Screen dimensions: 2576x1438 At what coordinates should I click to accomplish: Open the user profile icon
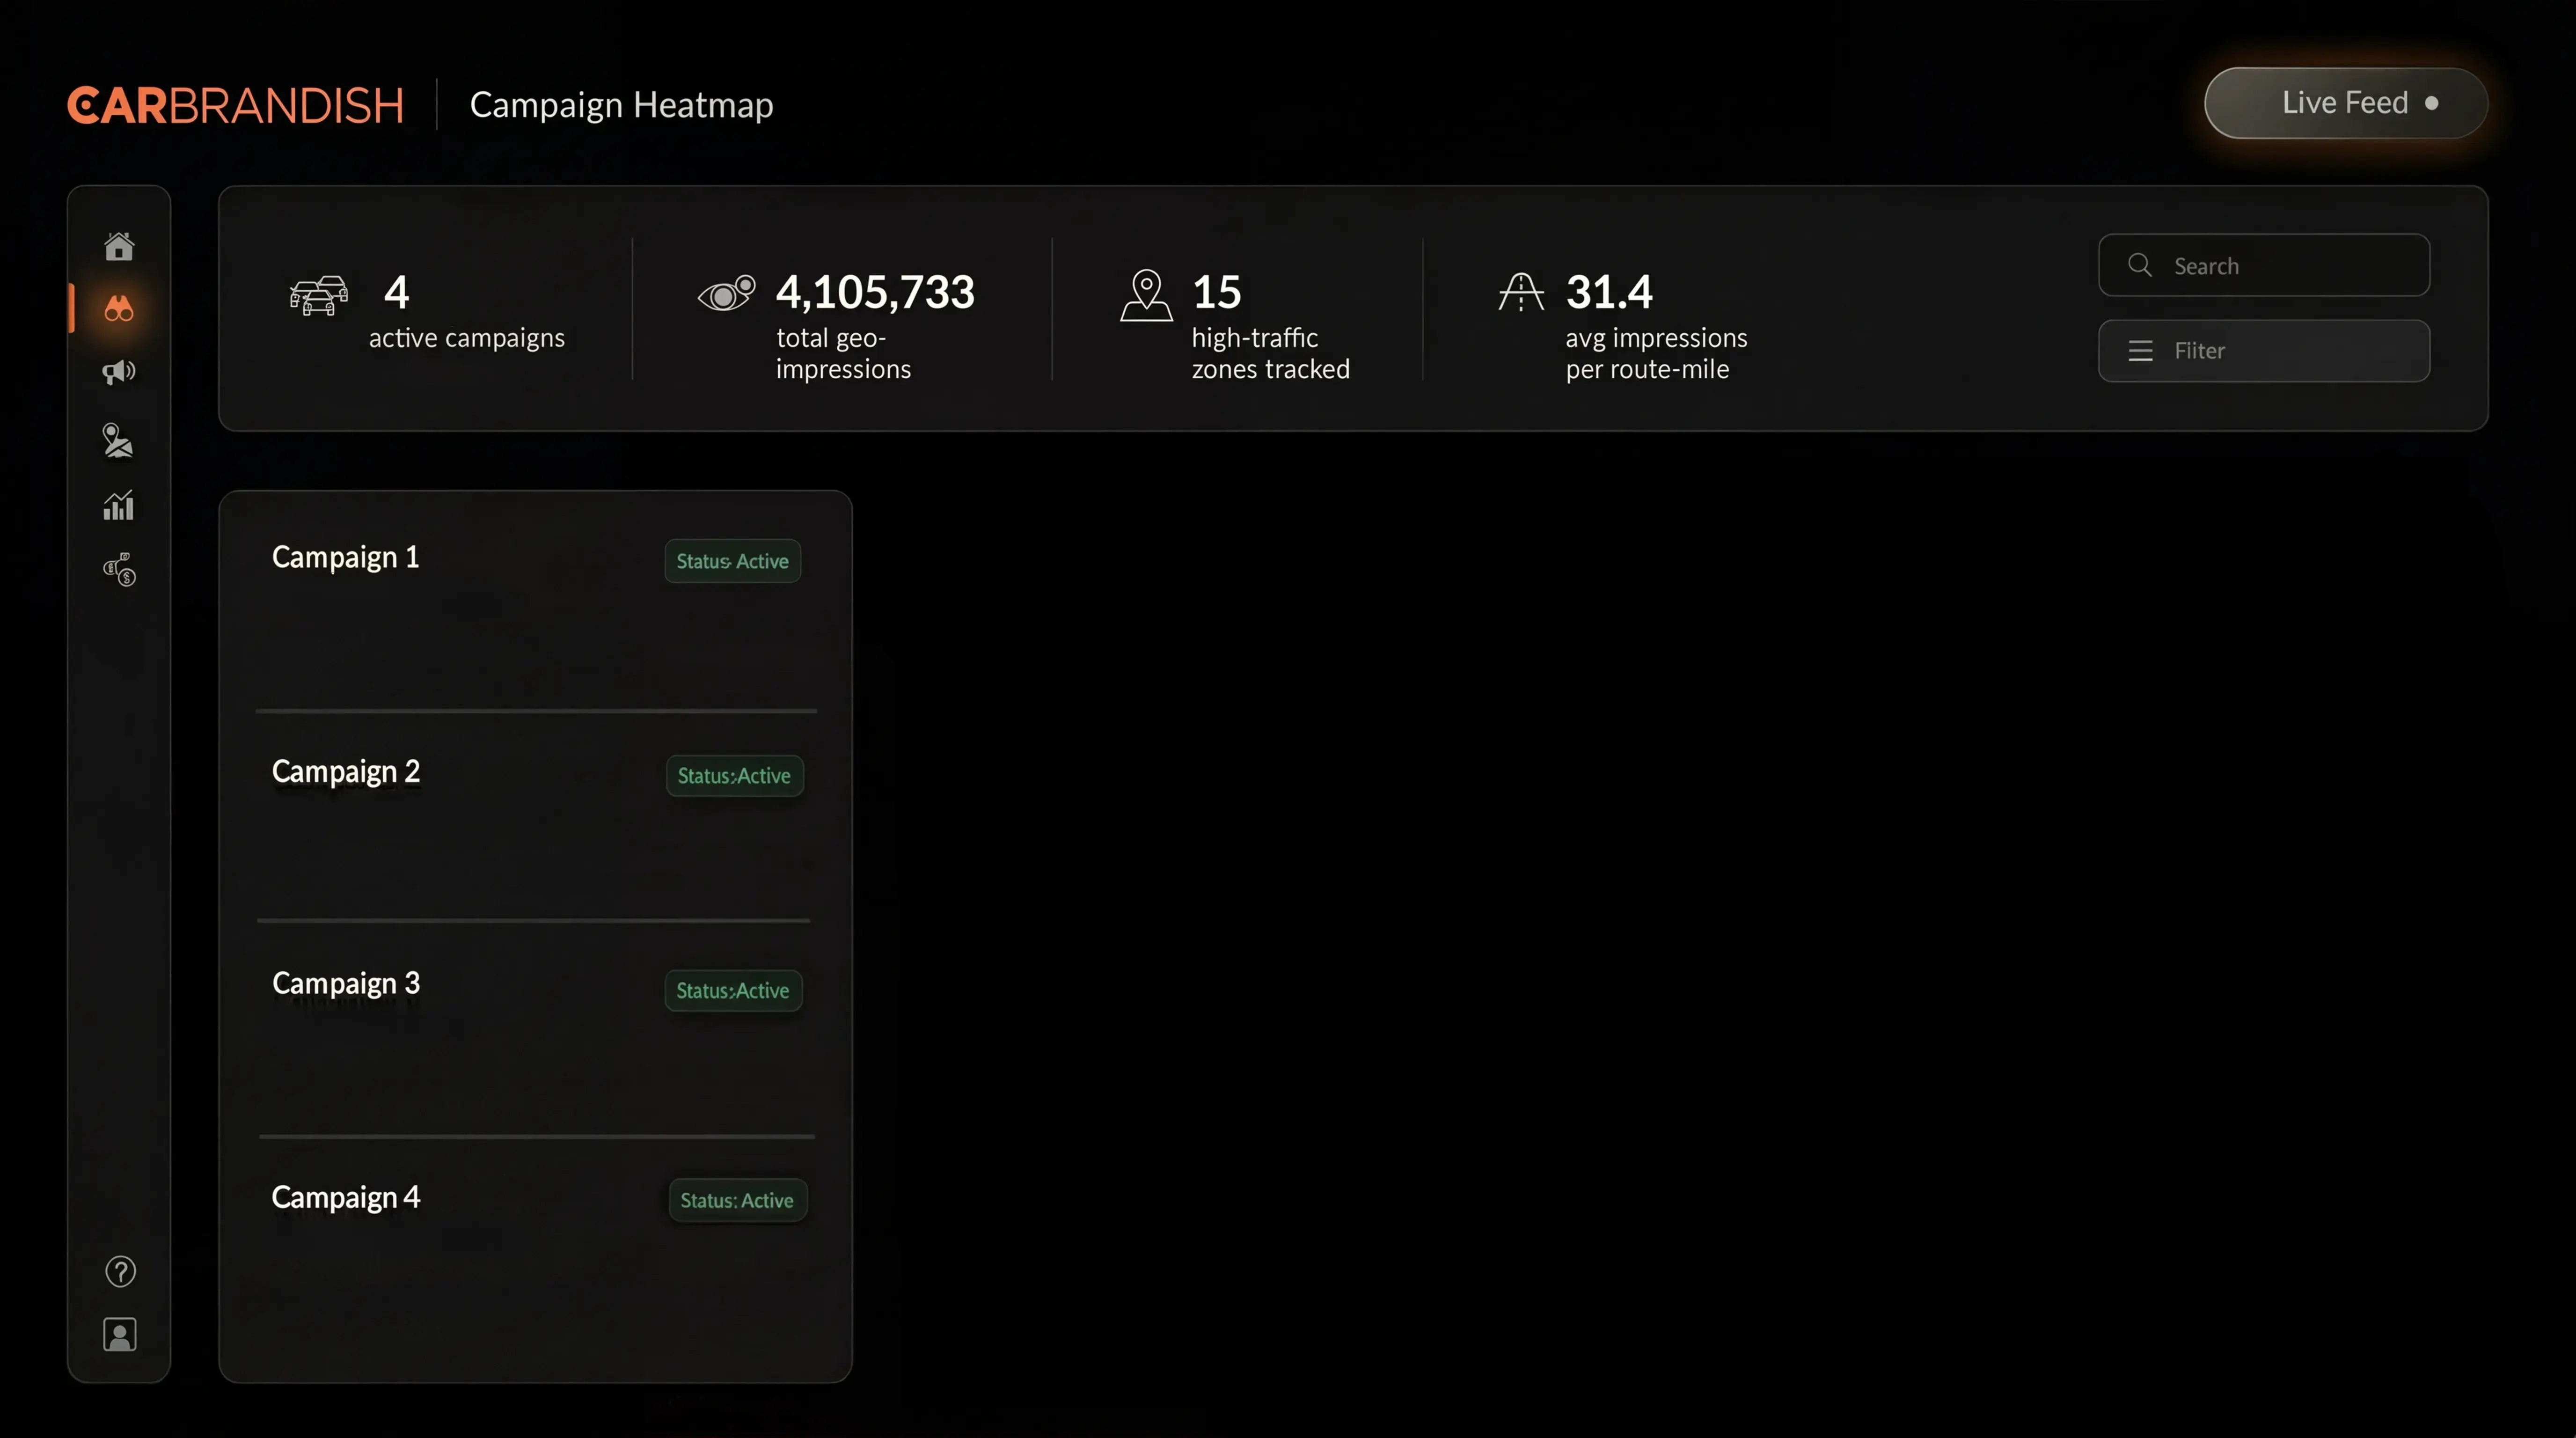click(120, 1334)
